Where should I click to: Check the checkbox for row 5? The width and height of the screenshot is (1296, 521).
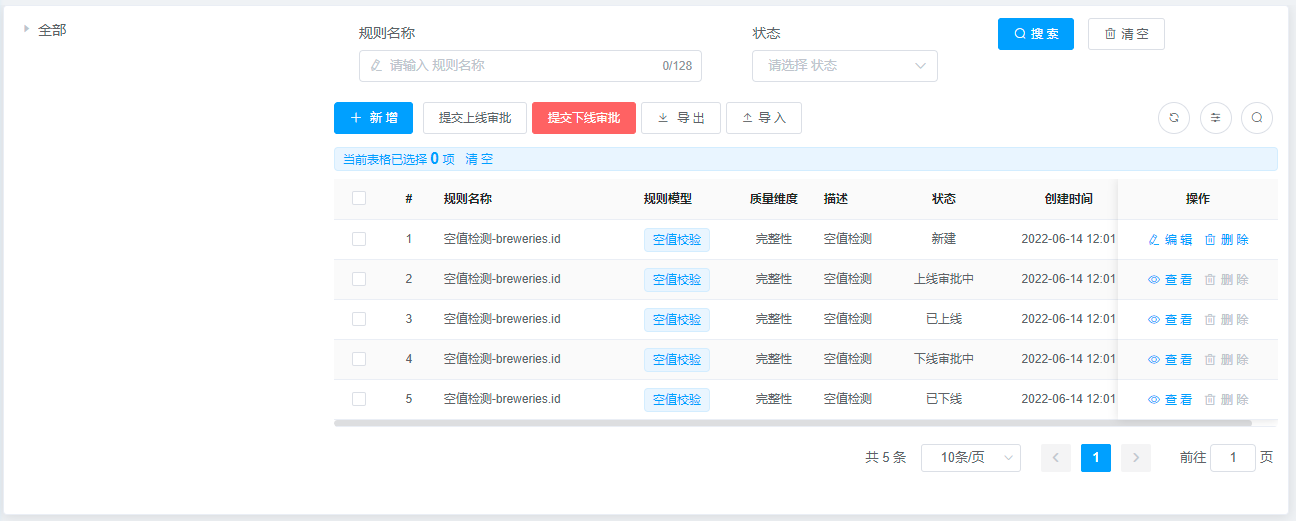coord(359,399)
